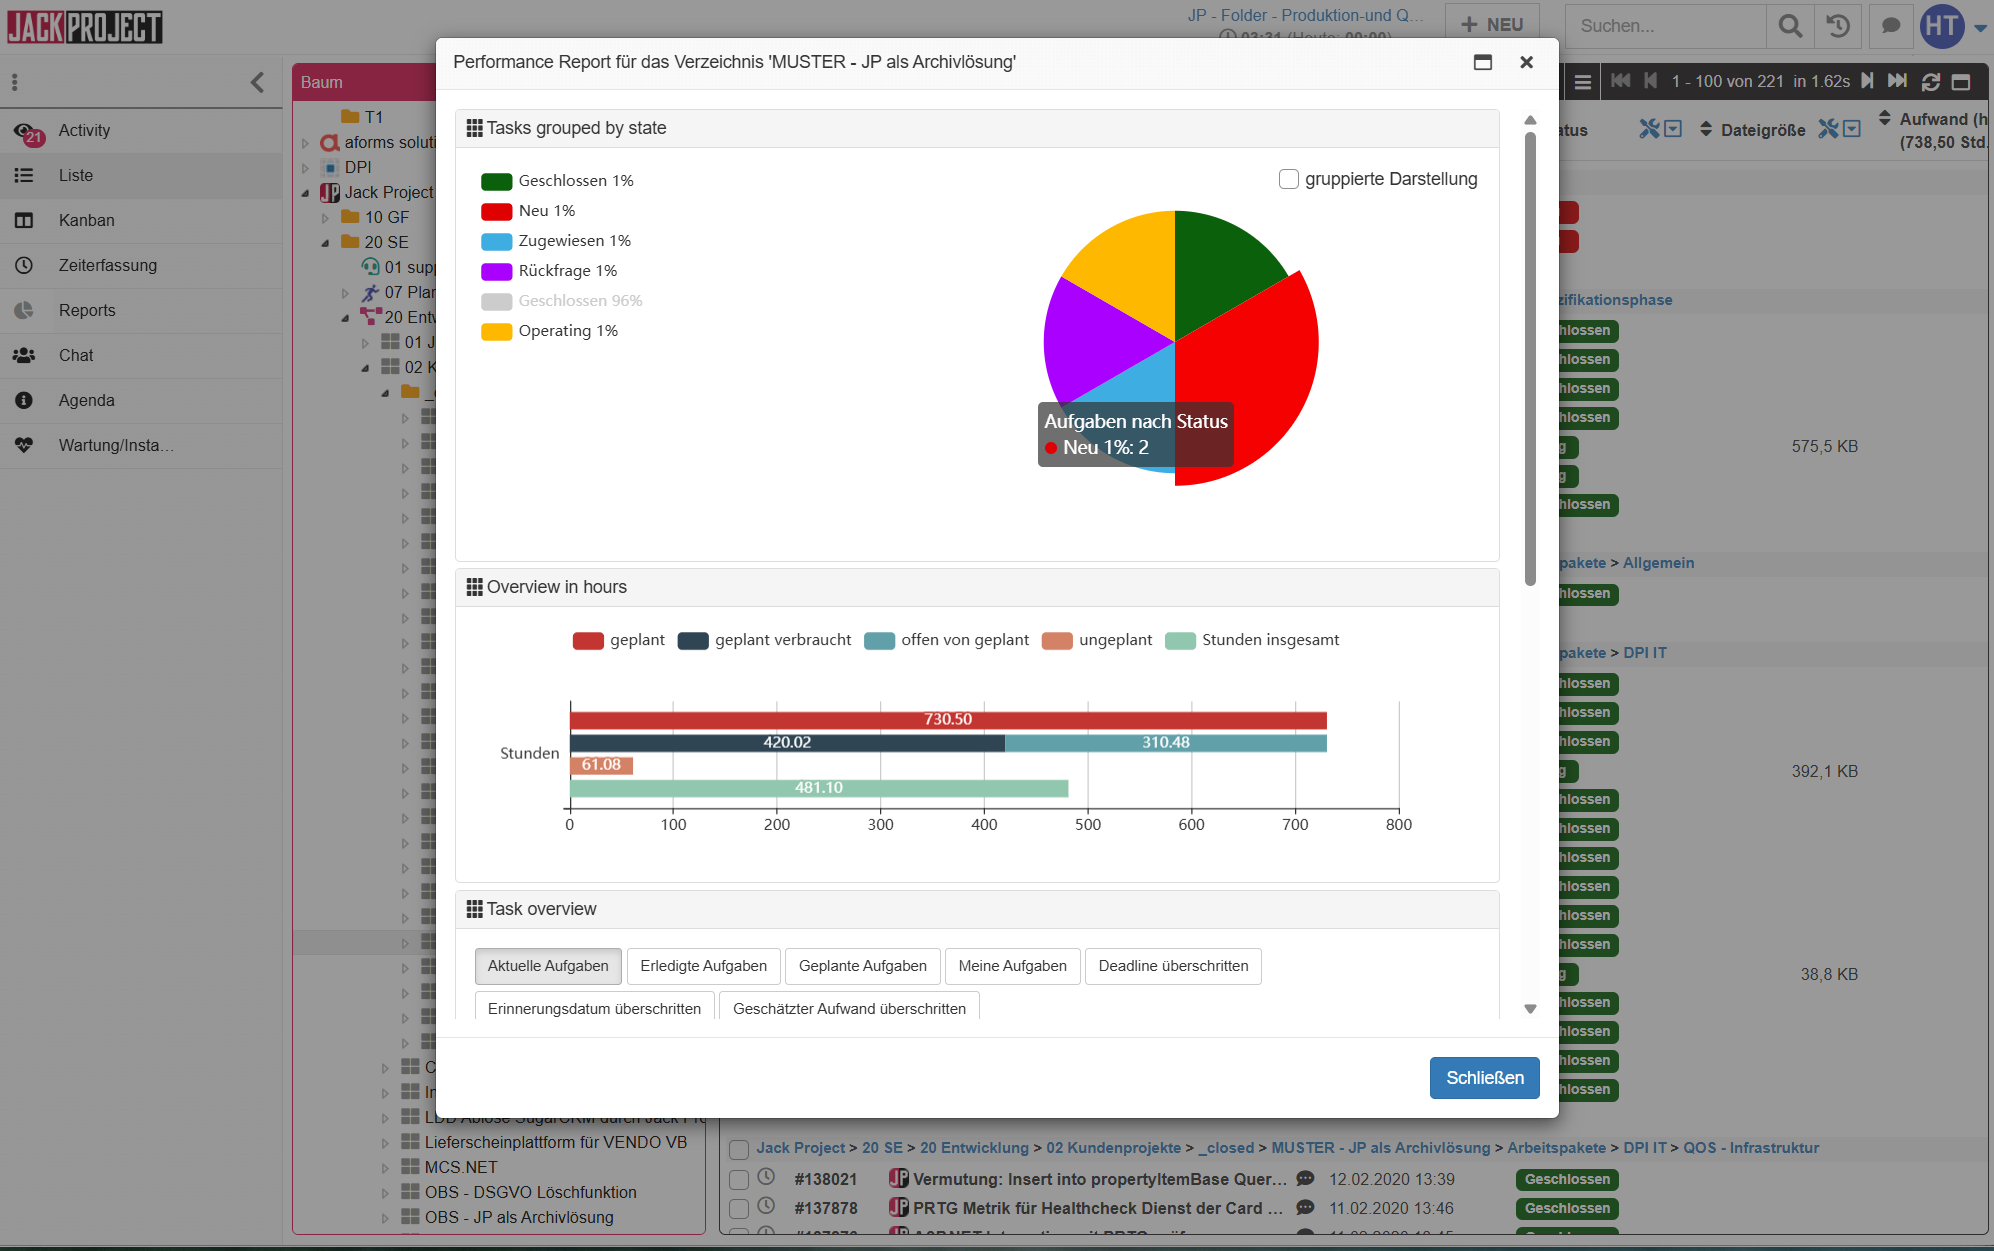
Task: Toggle blue Zugewiesen 1% legend swatch
Action: [497, 241]
